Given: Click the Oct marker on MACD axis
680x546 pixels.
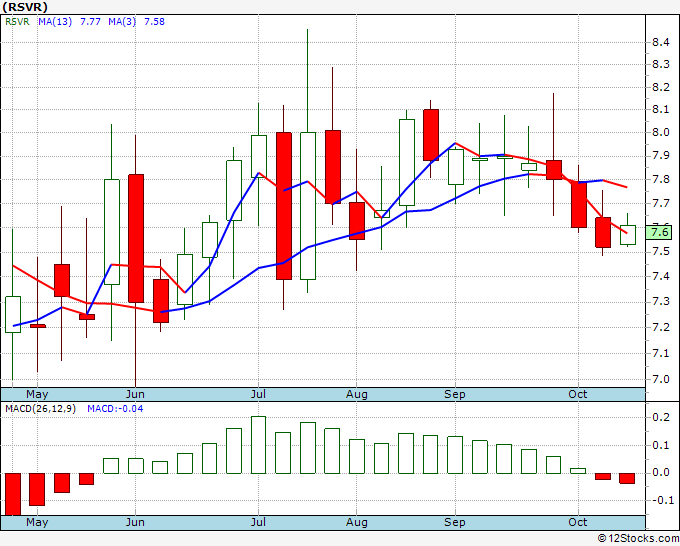Looking at the screenshot, I should coord(578,522).
